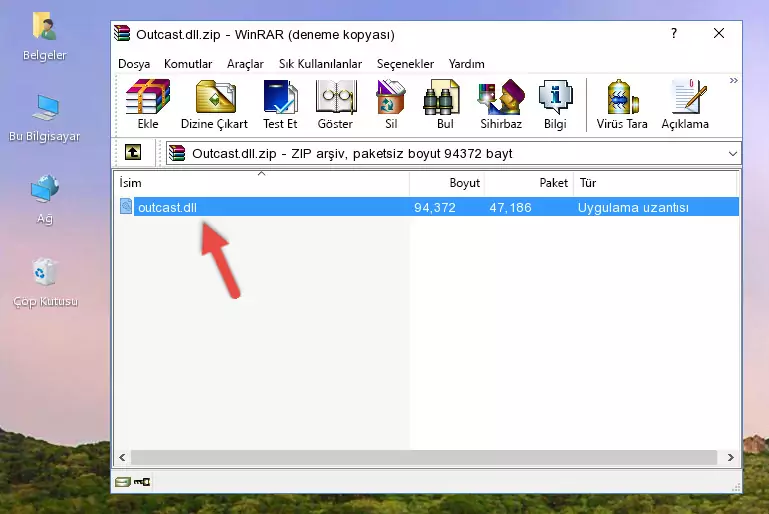Open the Araçlar menu
Image resolution: width=769 pixels, height=514 pixels.
coord(245,64)
